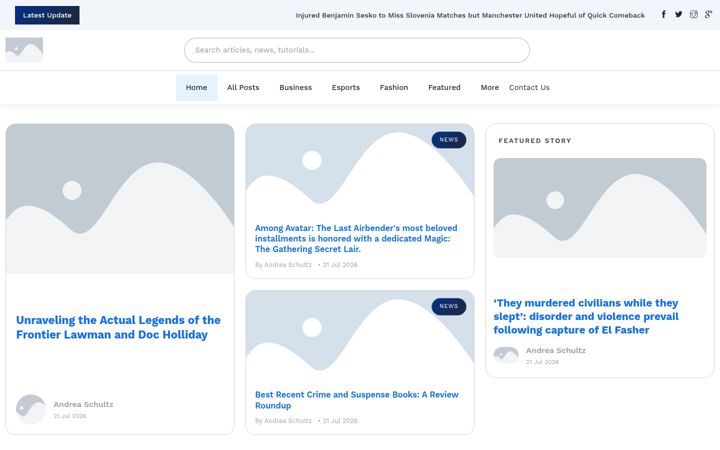Open the Facebook social icon
This screenshot has width=720, height=450.
pyautogui.click(x=664, y=15)
